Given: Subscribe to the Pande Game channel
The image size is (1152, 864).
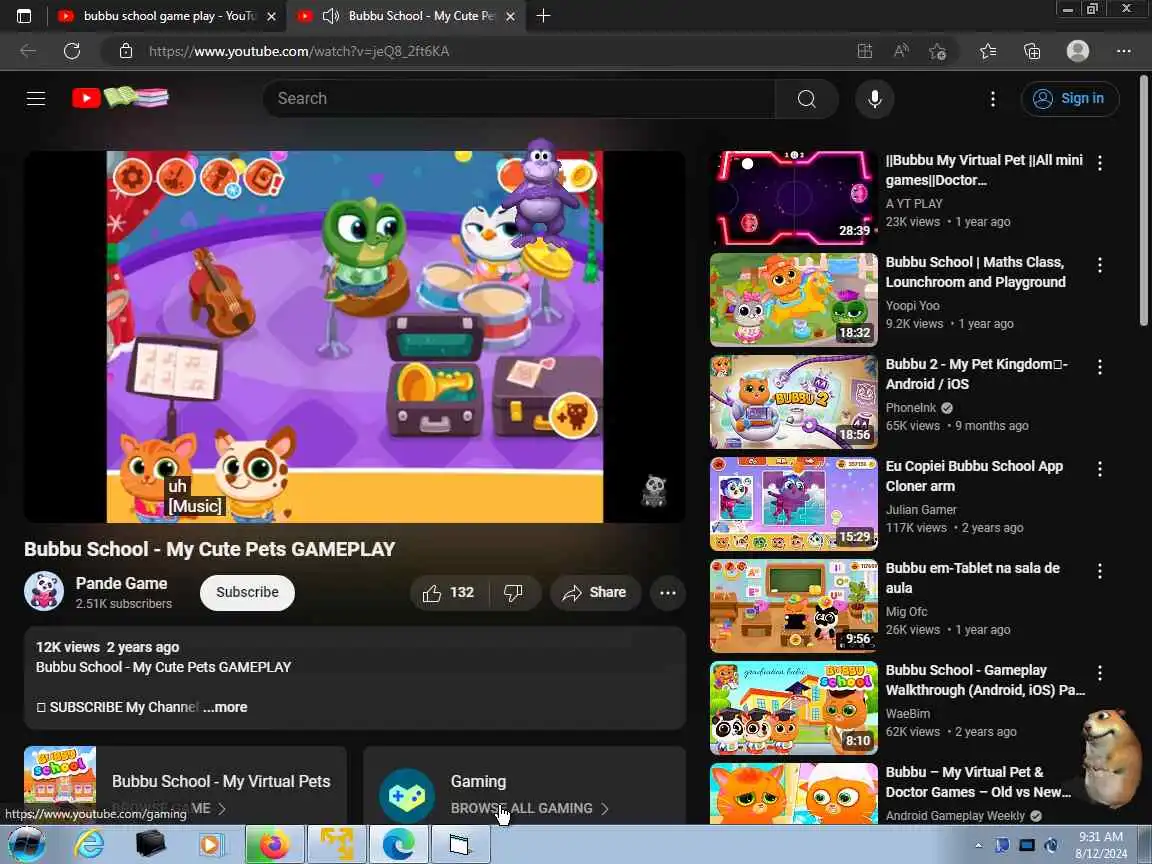Looking at the screenshot, I should 248,593.
